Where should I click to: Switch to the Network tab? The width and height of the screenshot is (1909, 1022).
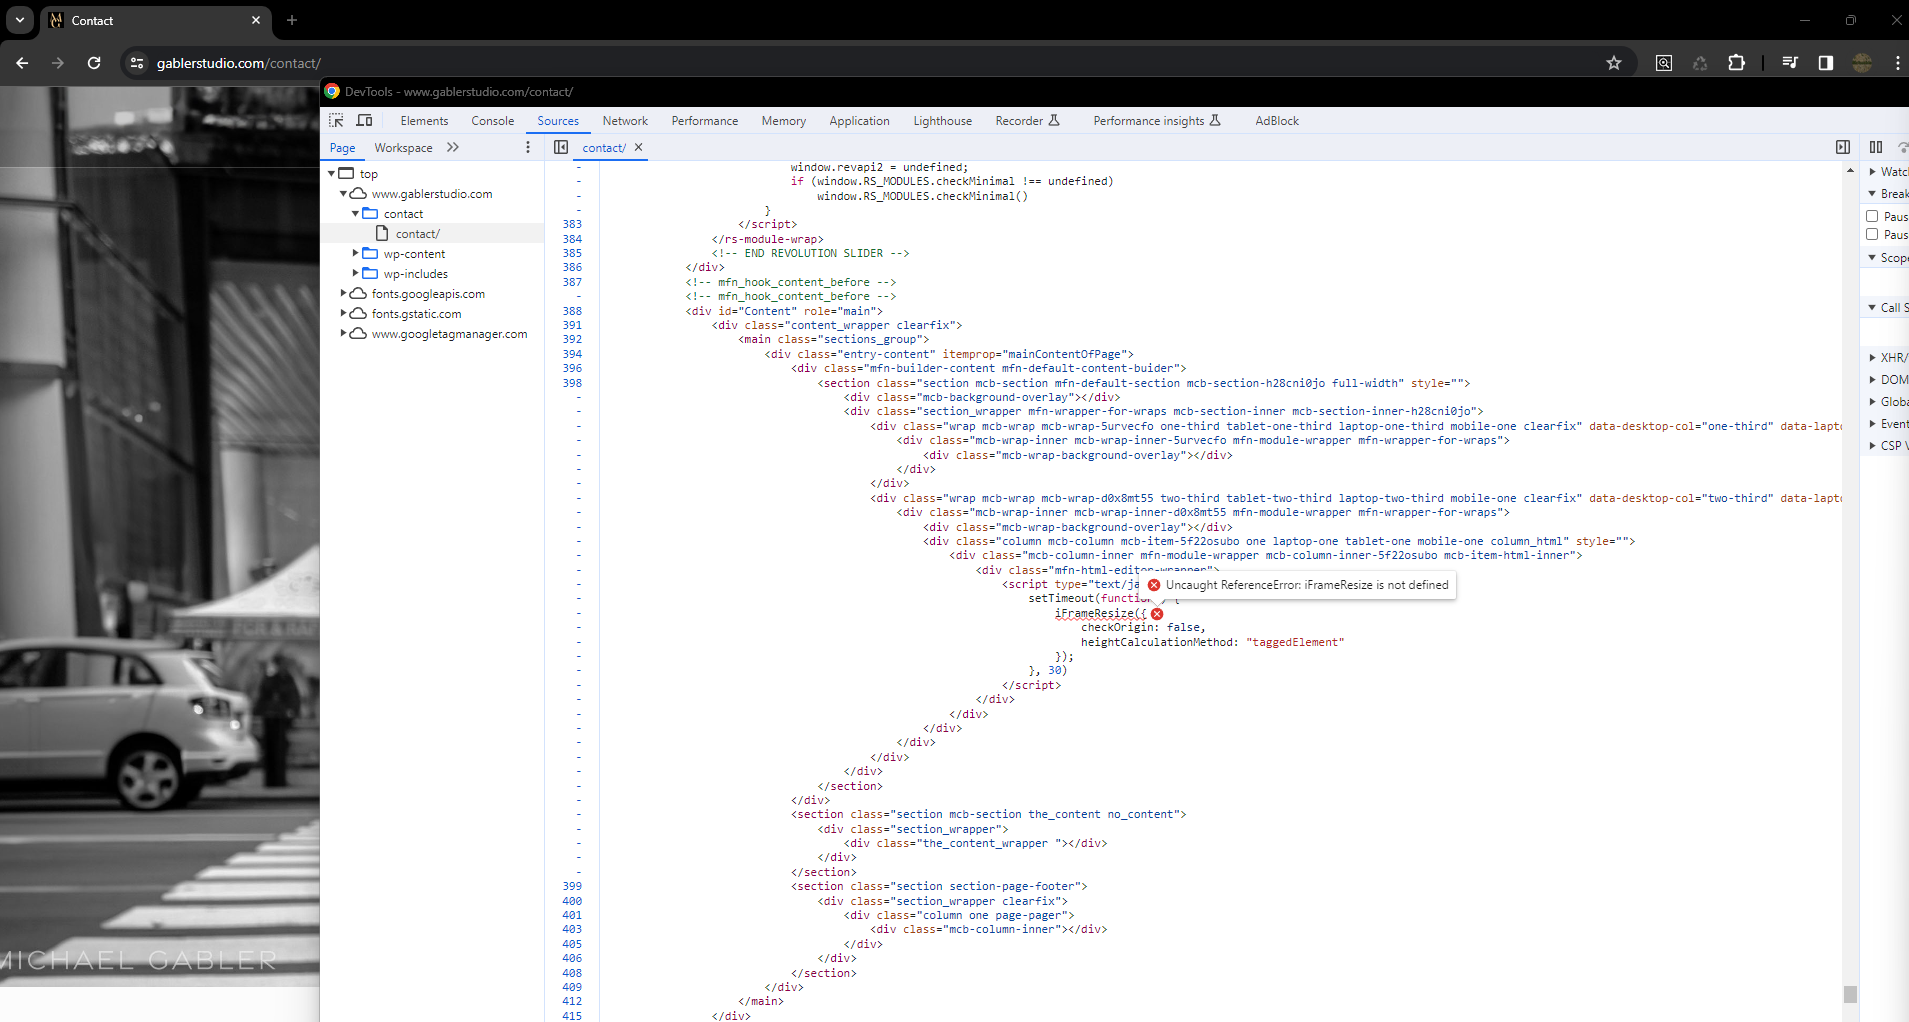coord(625,121)
